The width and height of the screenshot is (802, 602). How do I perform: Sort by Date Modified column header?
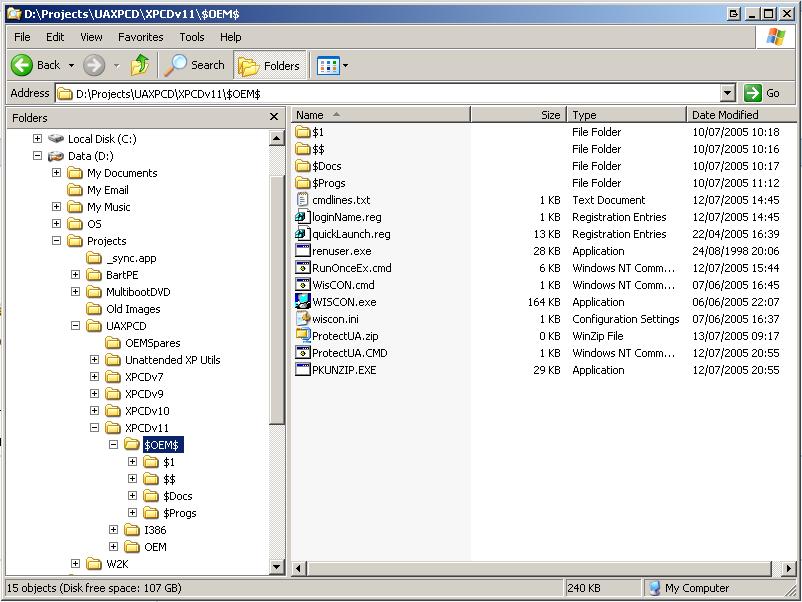coord(741,115)
